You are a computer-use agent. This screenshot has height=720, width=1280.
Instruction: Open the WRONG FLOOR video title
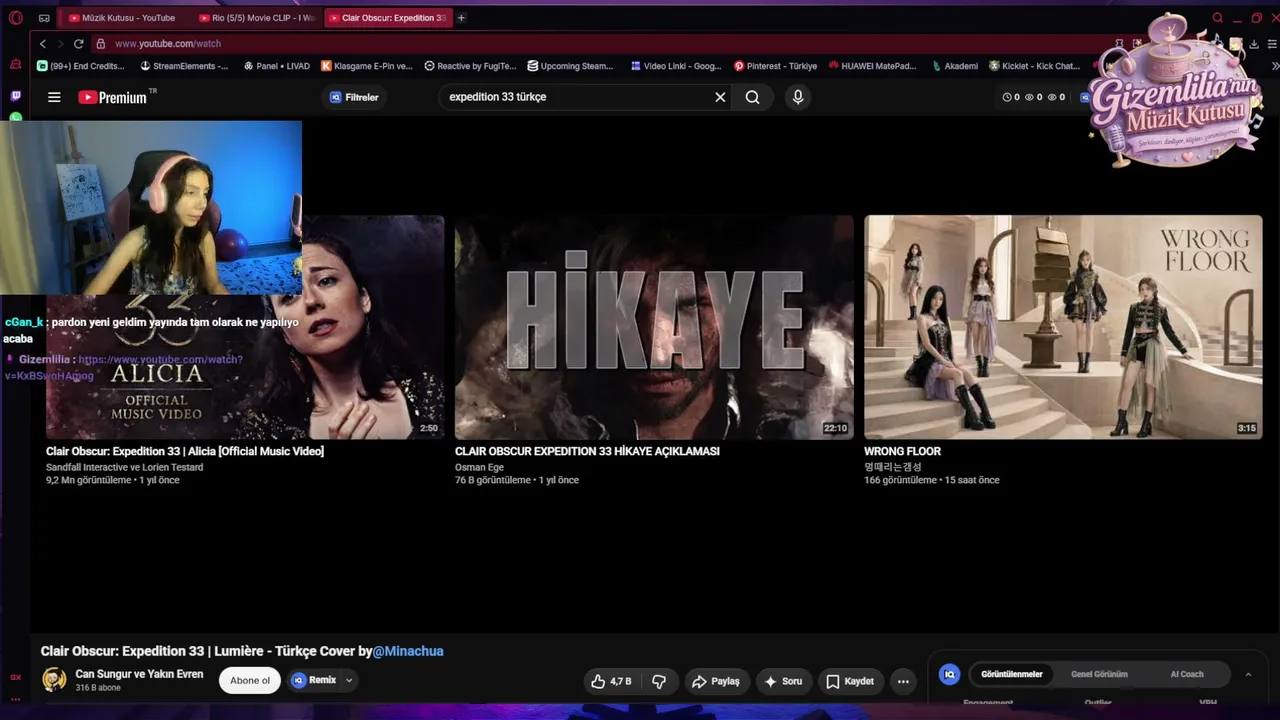(x=902, y=451)
